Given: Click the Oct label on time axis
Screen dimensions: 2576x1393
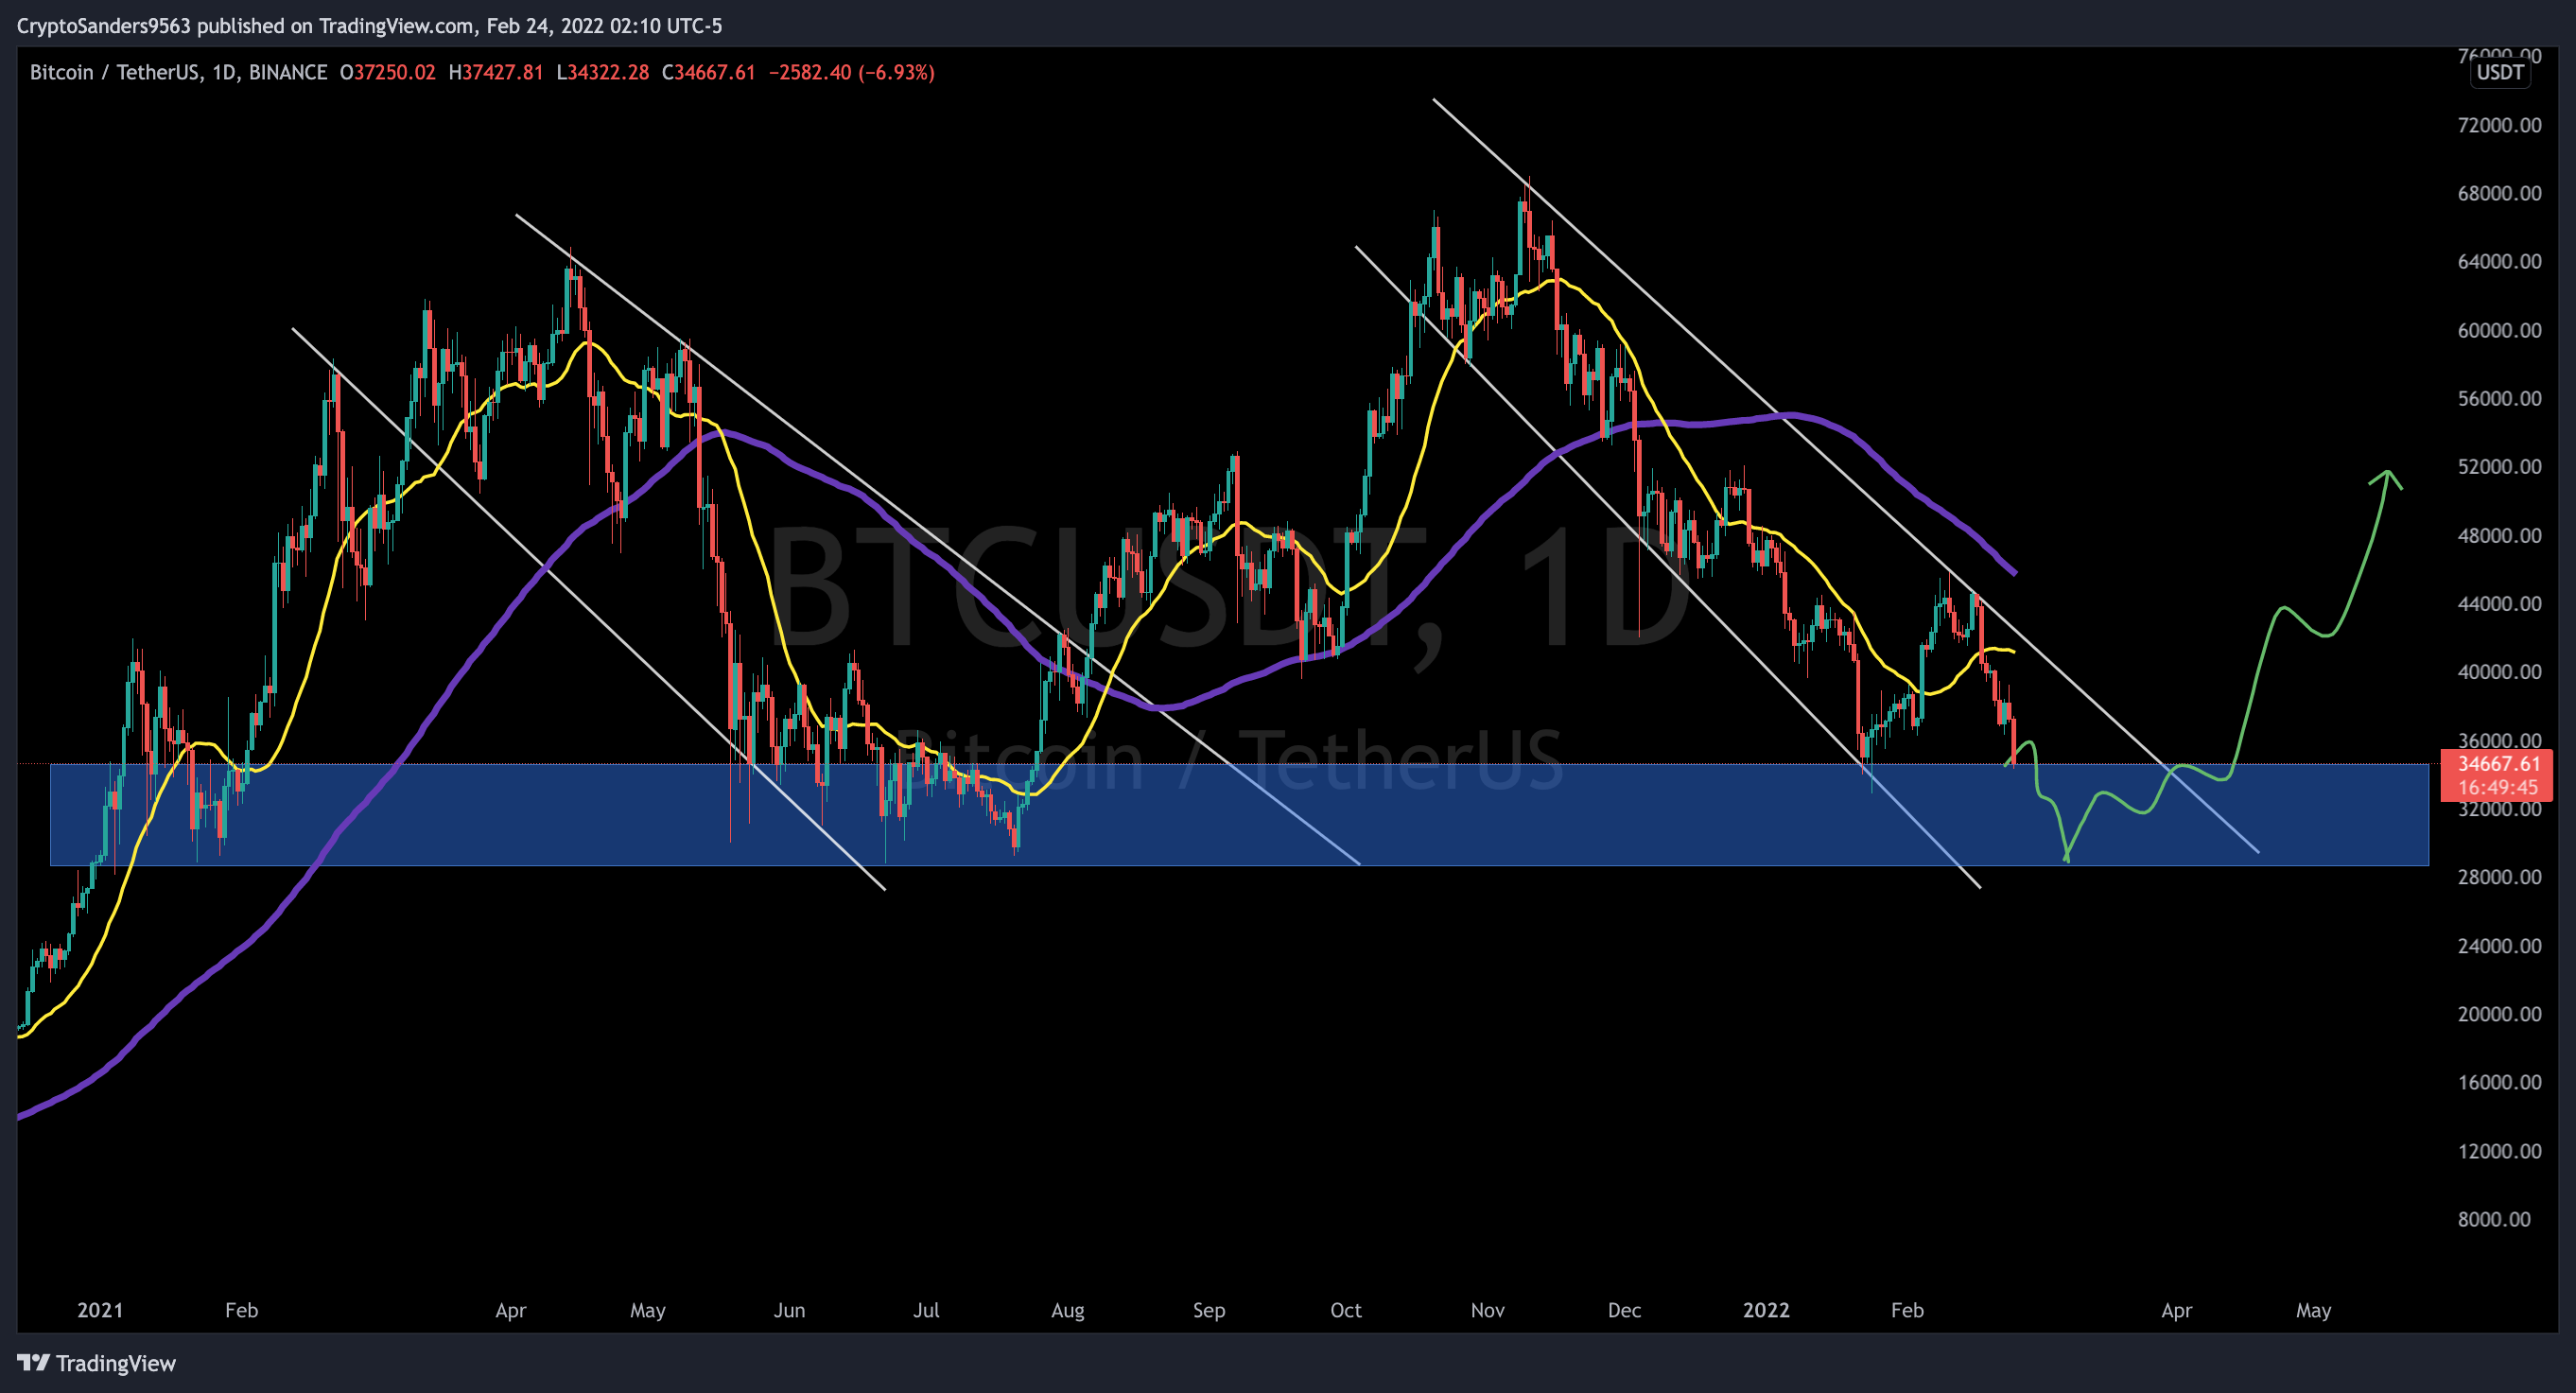Looking at the screenshot, I should [1345, 1309].
